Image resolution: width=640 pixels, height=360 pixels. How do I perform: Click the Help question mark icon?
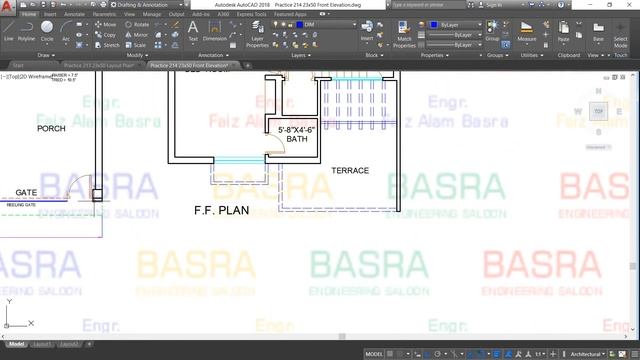(561, 5)
